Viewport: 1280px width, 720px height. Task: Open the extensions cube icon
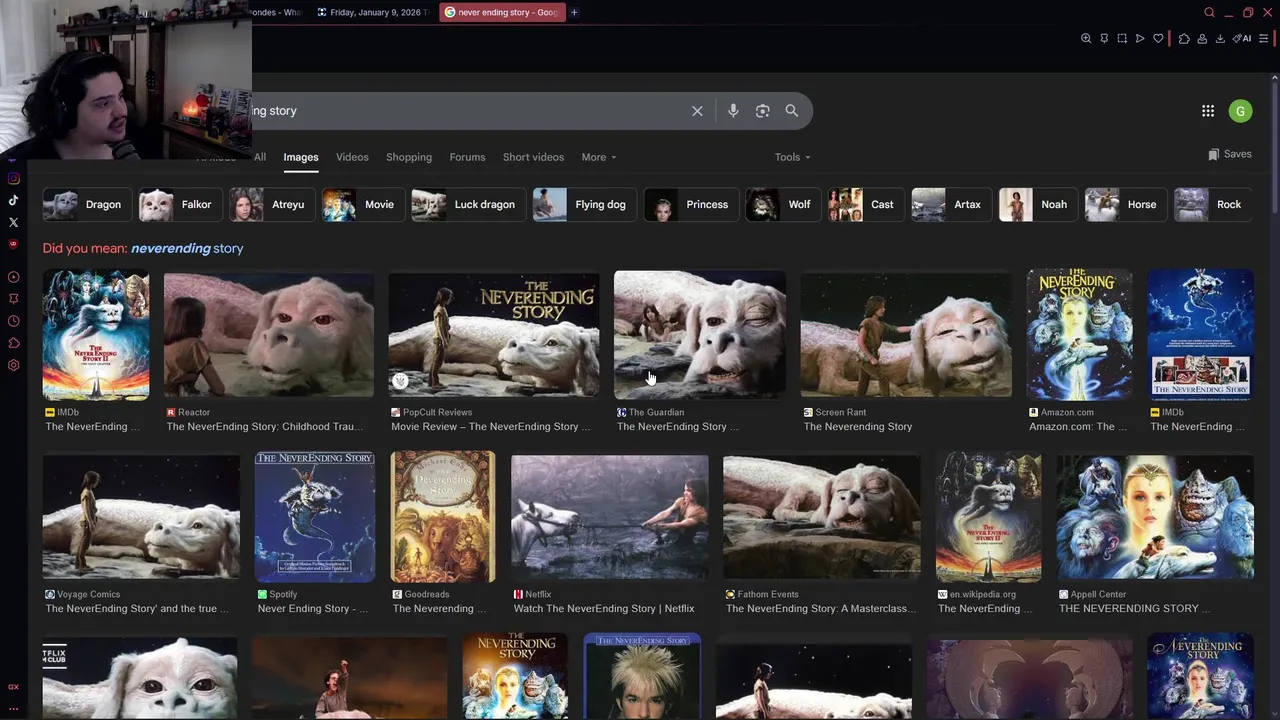click(1184, 39)
